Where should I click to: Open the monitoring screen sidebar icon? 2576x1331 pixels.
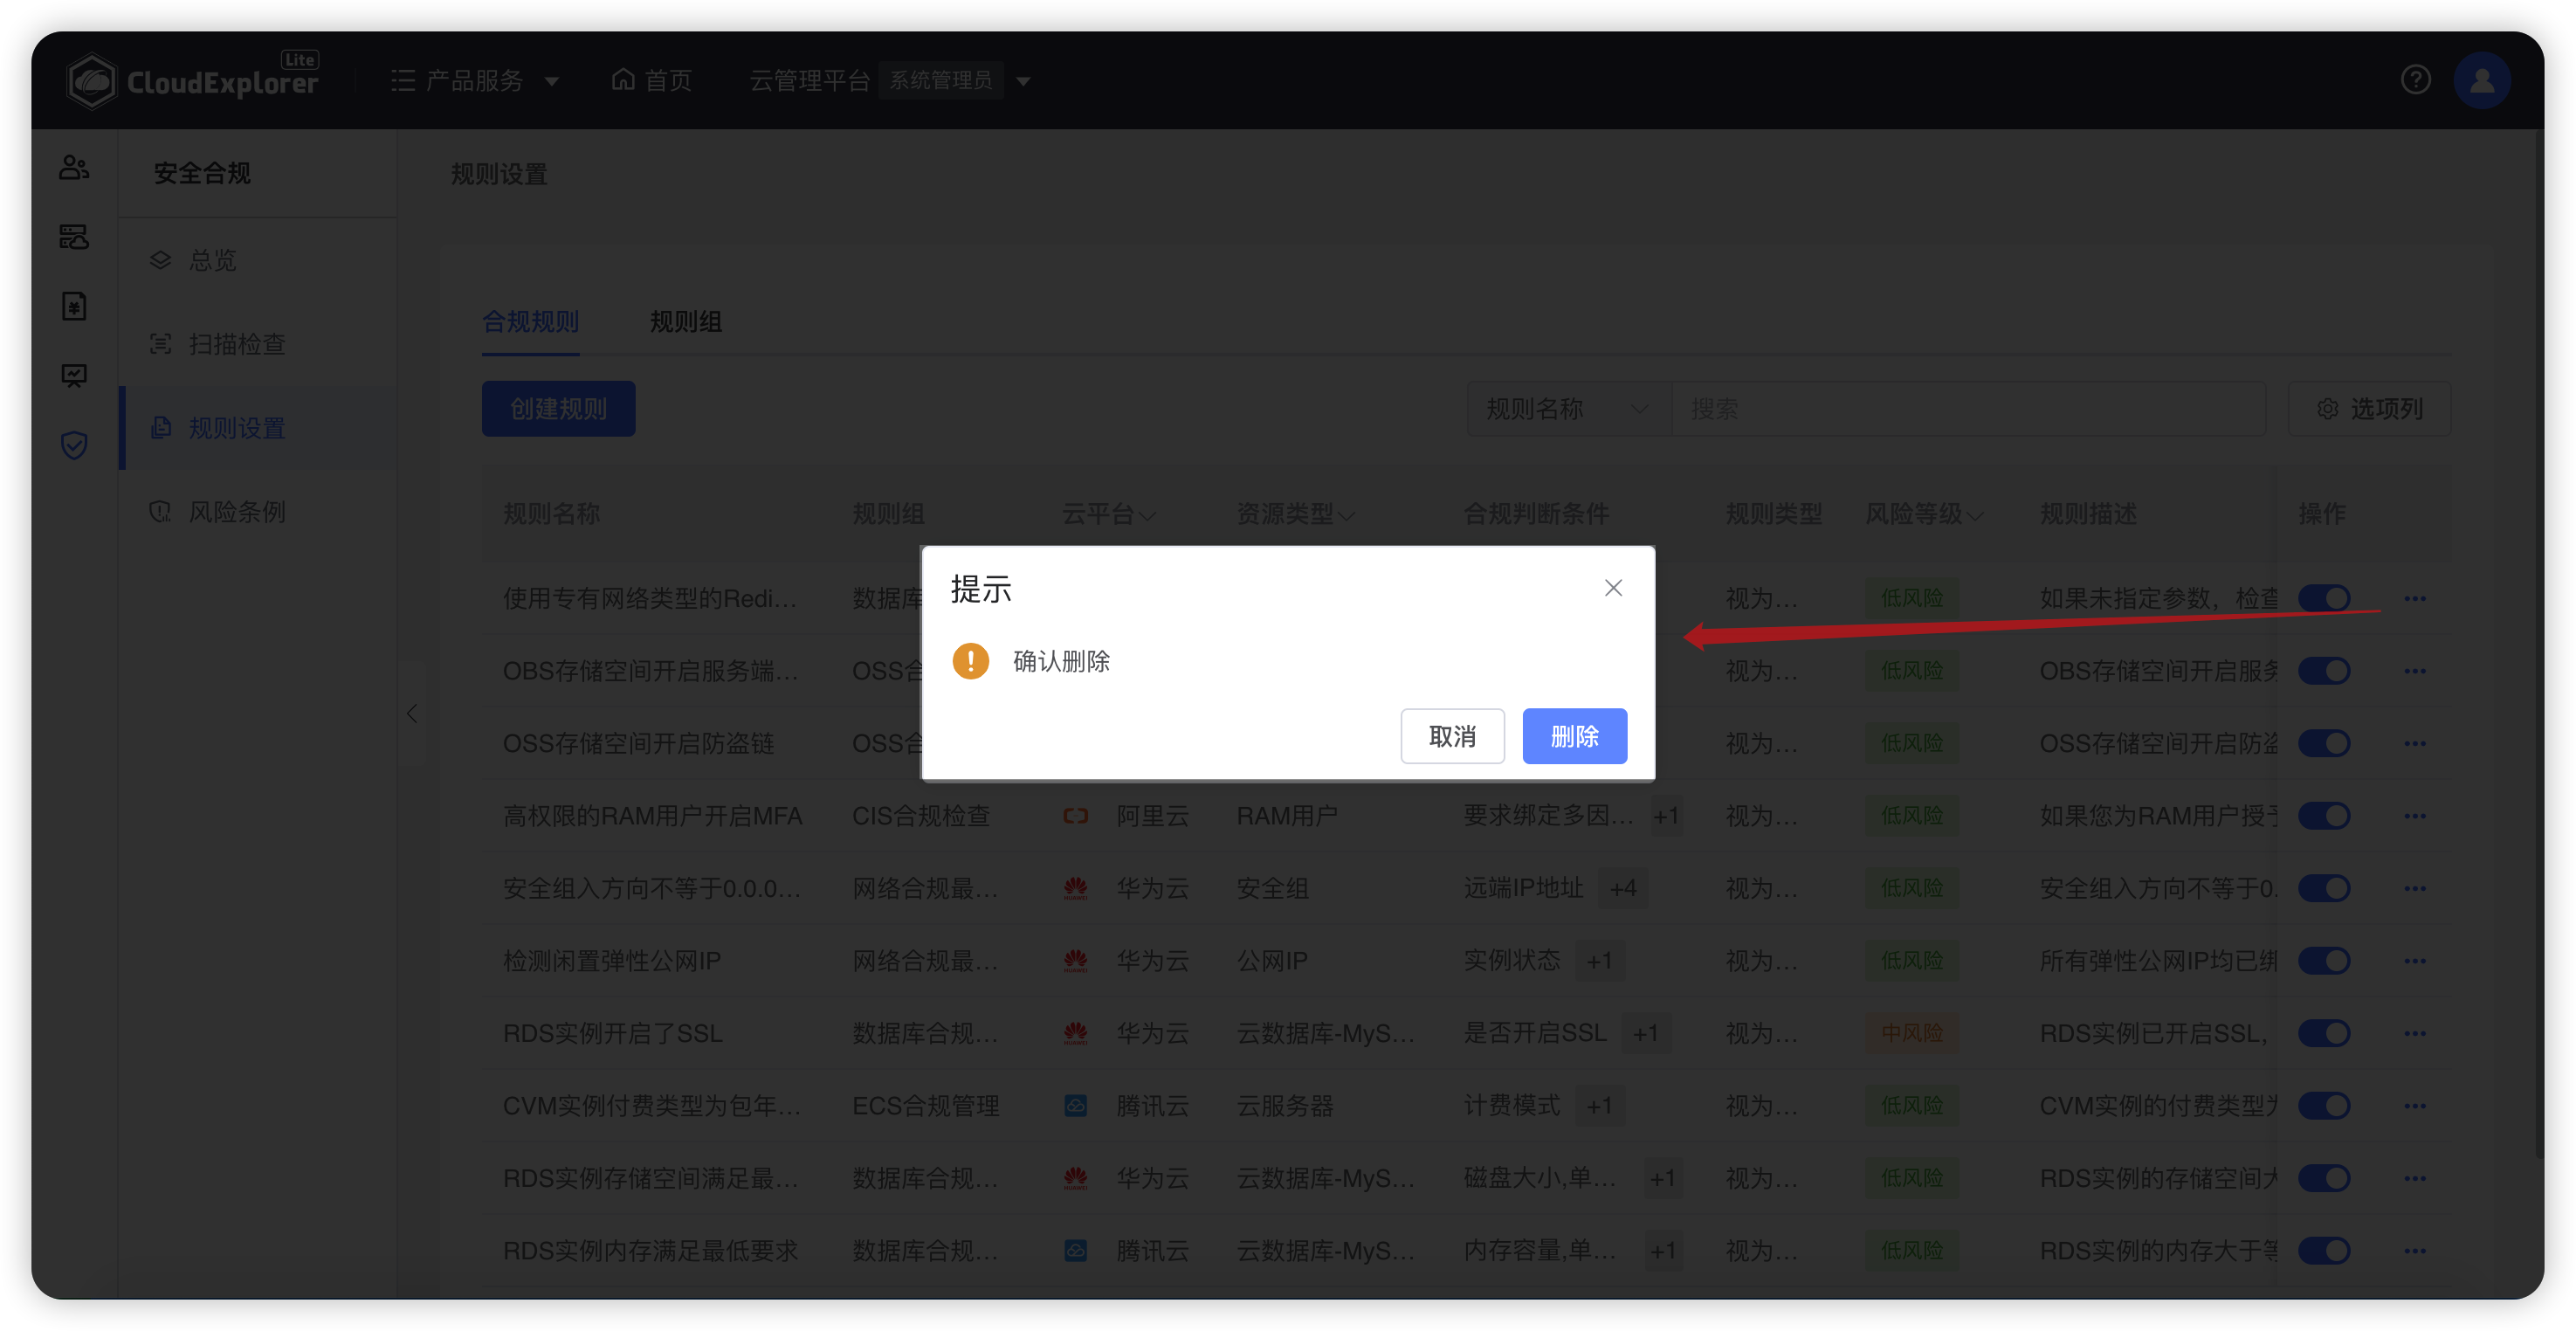74,376
